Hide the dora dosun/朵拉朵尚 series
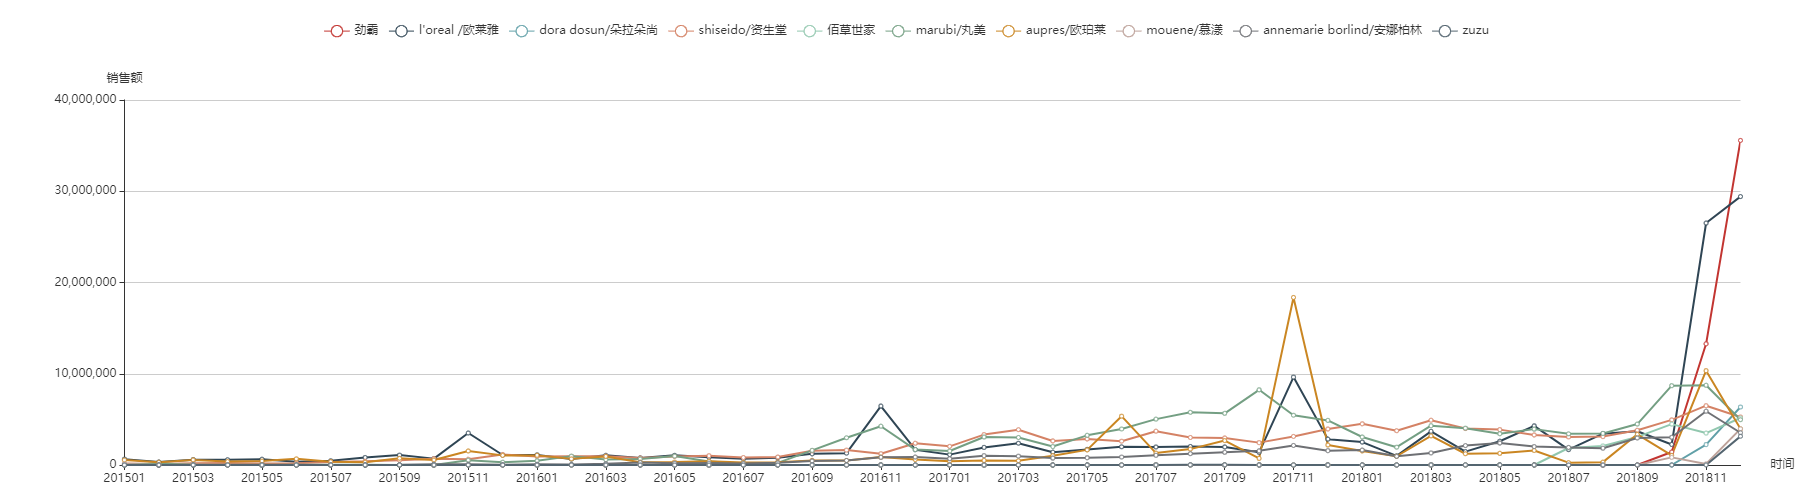Viewport: 1813px width, 500px height. [584, 31]
